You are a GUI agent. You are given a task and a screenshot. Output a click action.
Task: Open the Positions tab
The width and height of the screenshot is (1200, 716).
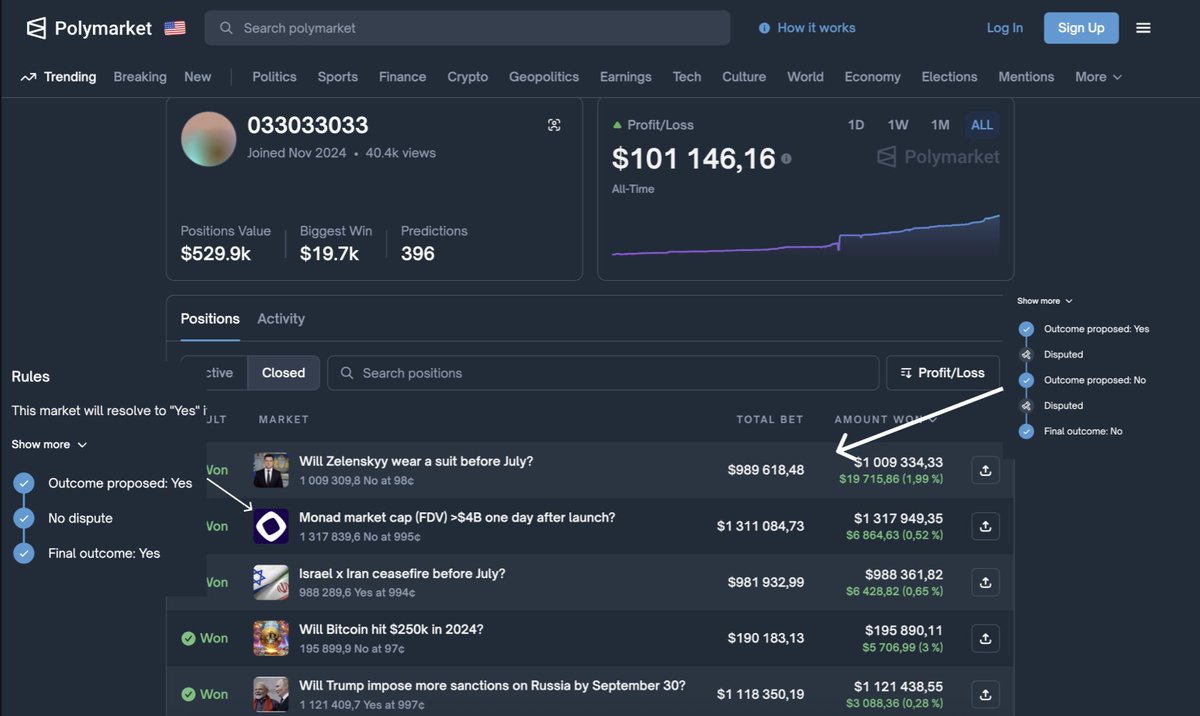[210, 319]
